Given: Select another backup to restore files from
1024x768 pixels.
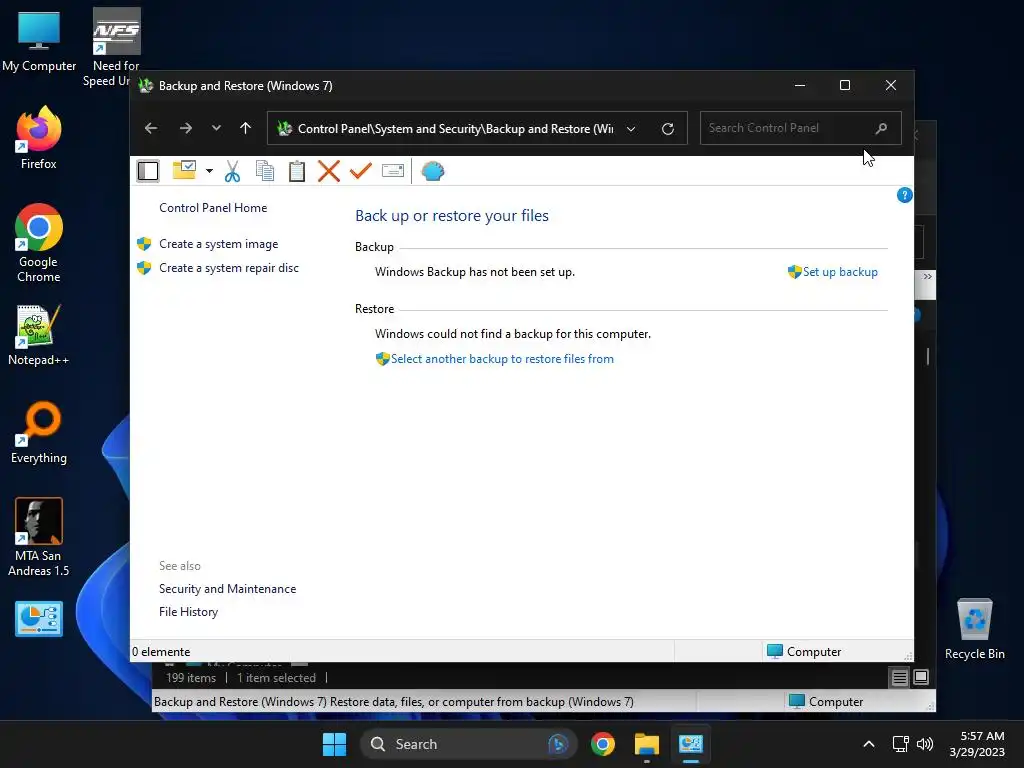Looking at the screenshot, I should point(502,359).
